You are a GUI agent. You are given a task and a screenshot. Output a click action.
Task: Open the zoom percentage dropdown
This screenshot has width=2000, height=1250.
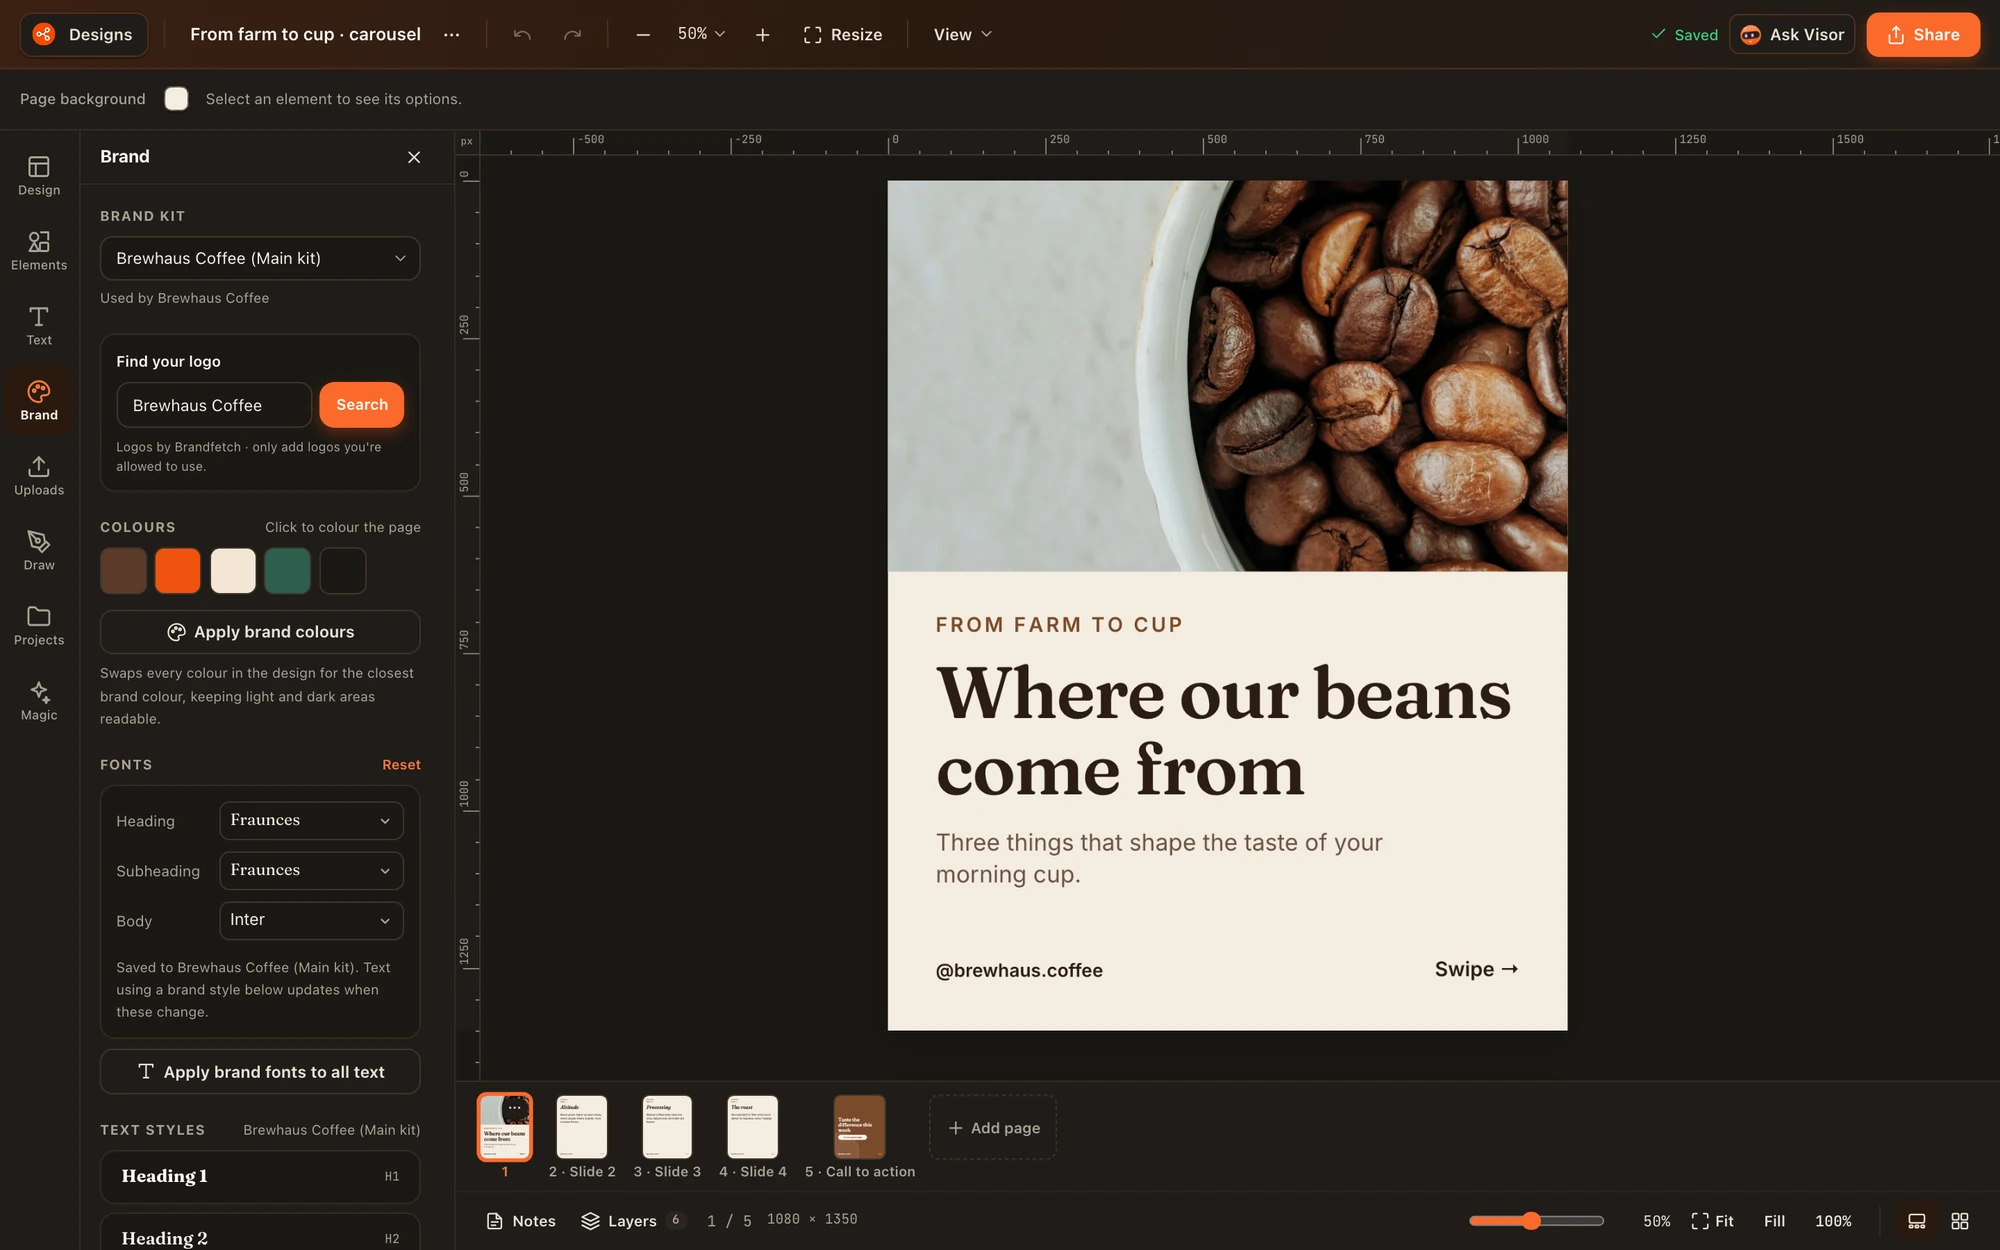(701, 34)
